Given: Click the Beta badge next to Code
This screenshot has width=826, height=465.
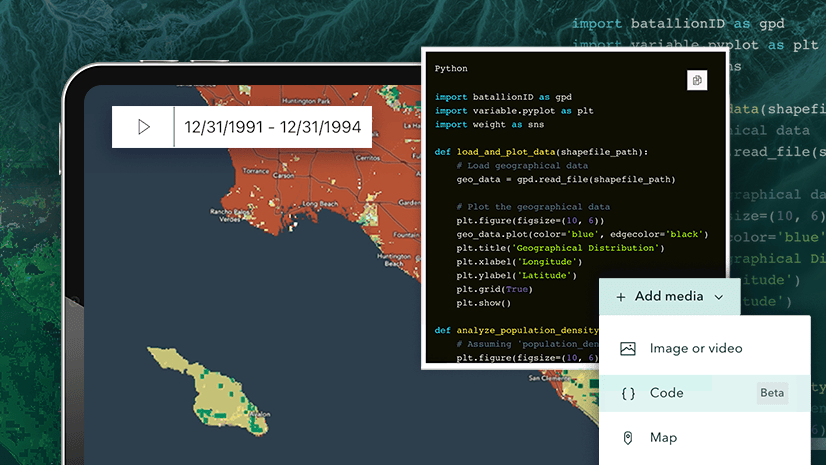Looking at the screenshot, I should (772, 393).
